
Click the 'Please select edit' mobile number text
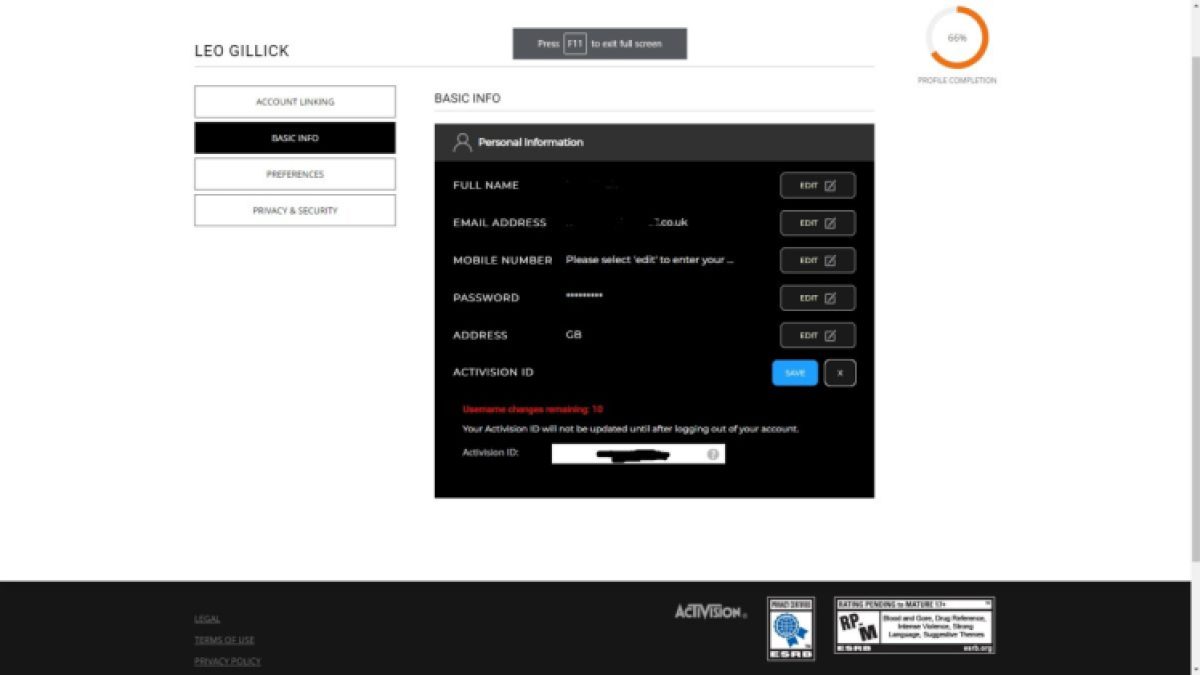pos(650,260)
